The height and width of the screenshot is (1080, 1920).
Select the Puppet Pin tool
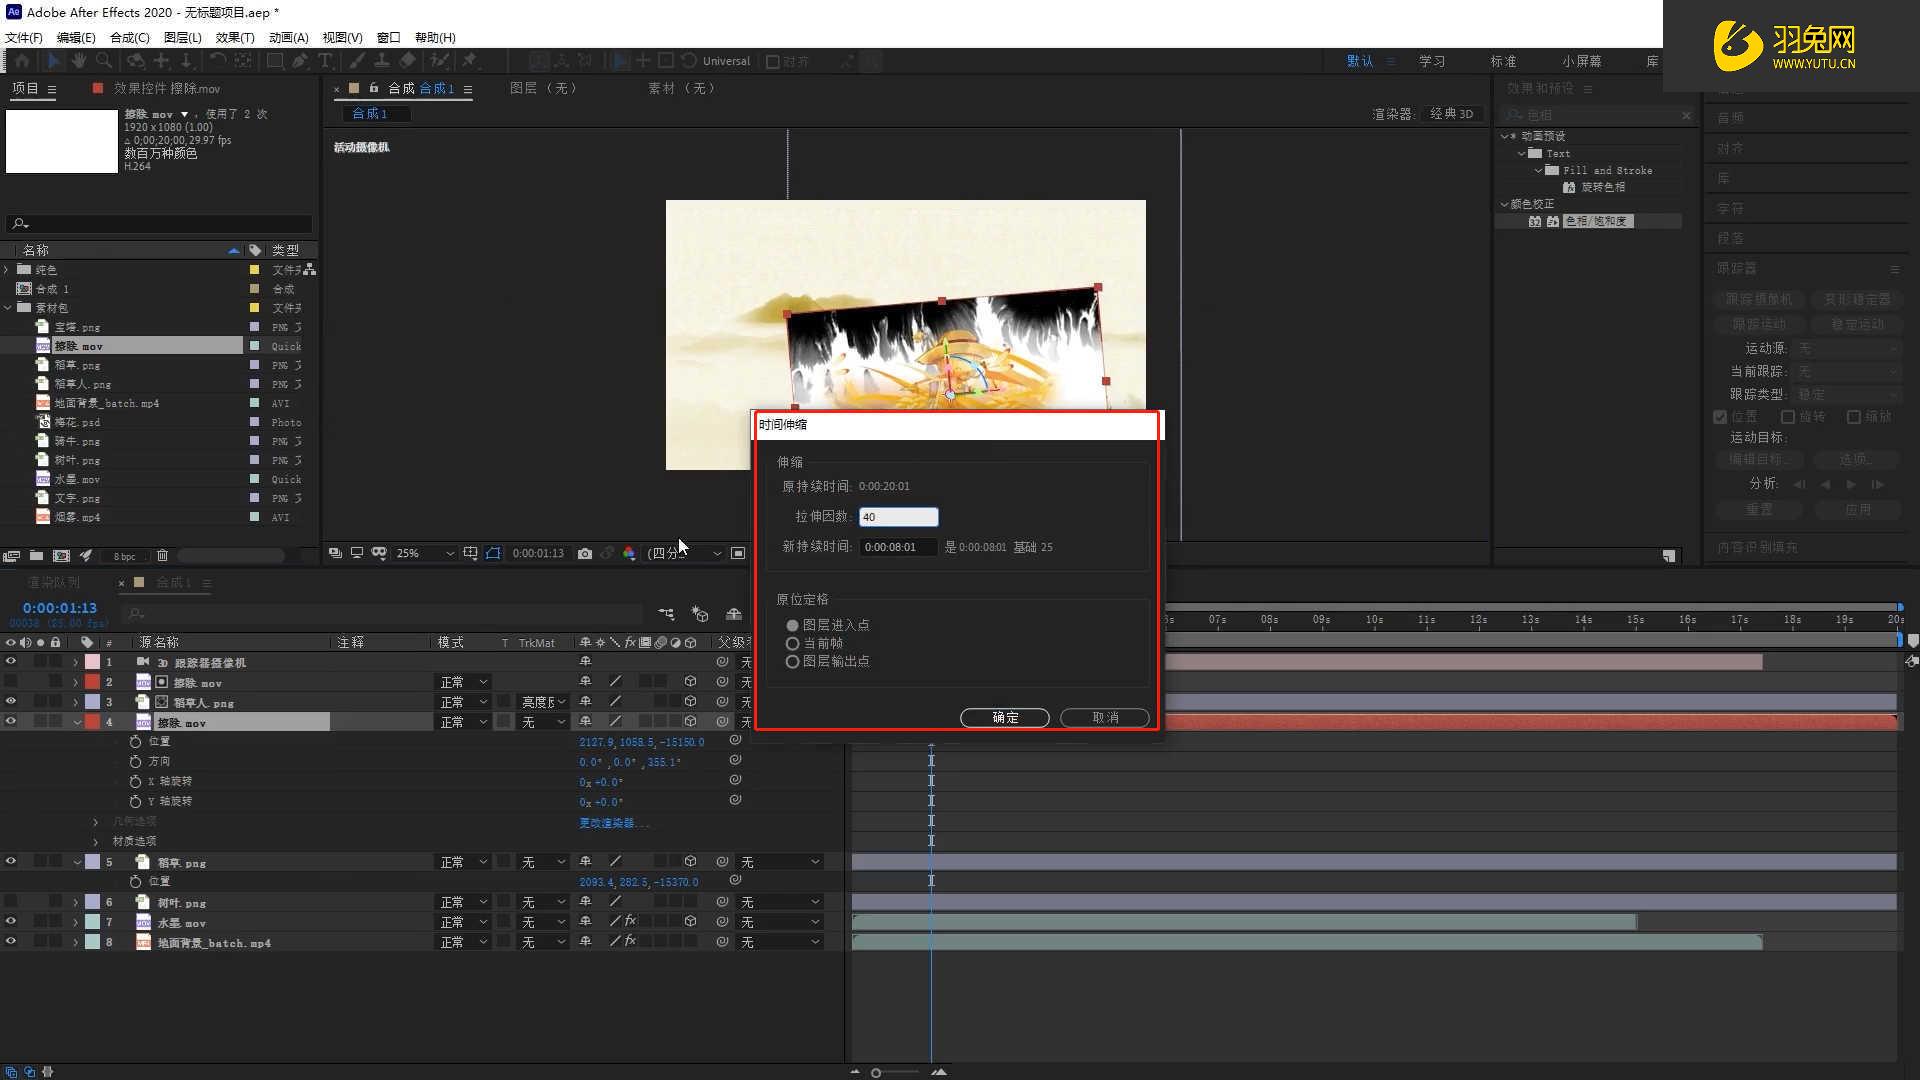[469, 61]
